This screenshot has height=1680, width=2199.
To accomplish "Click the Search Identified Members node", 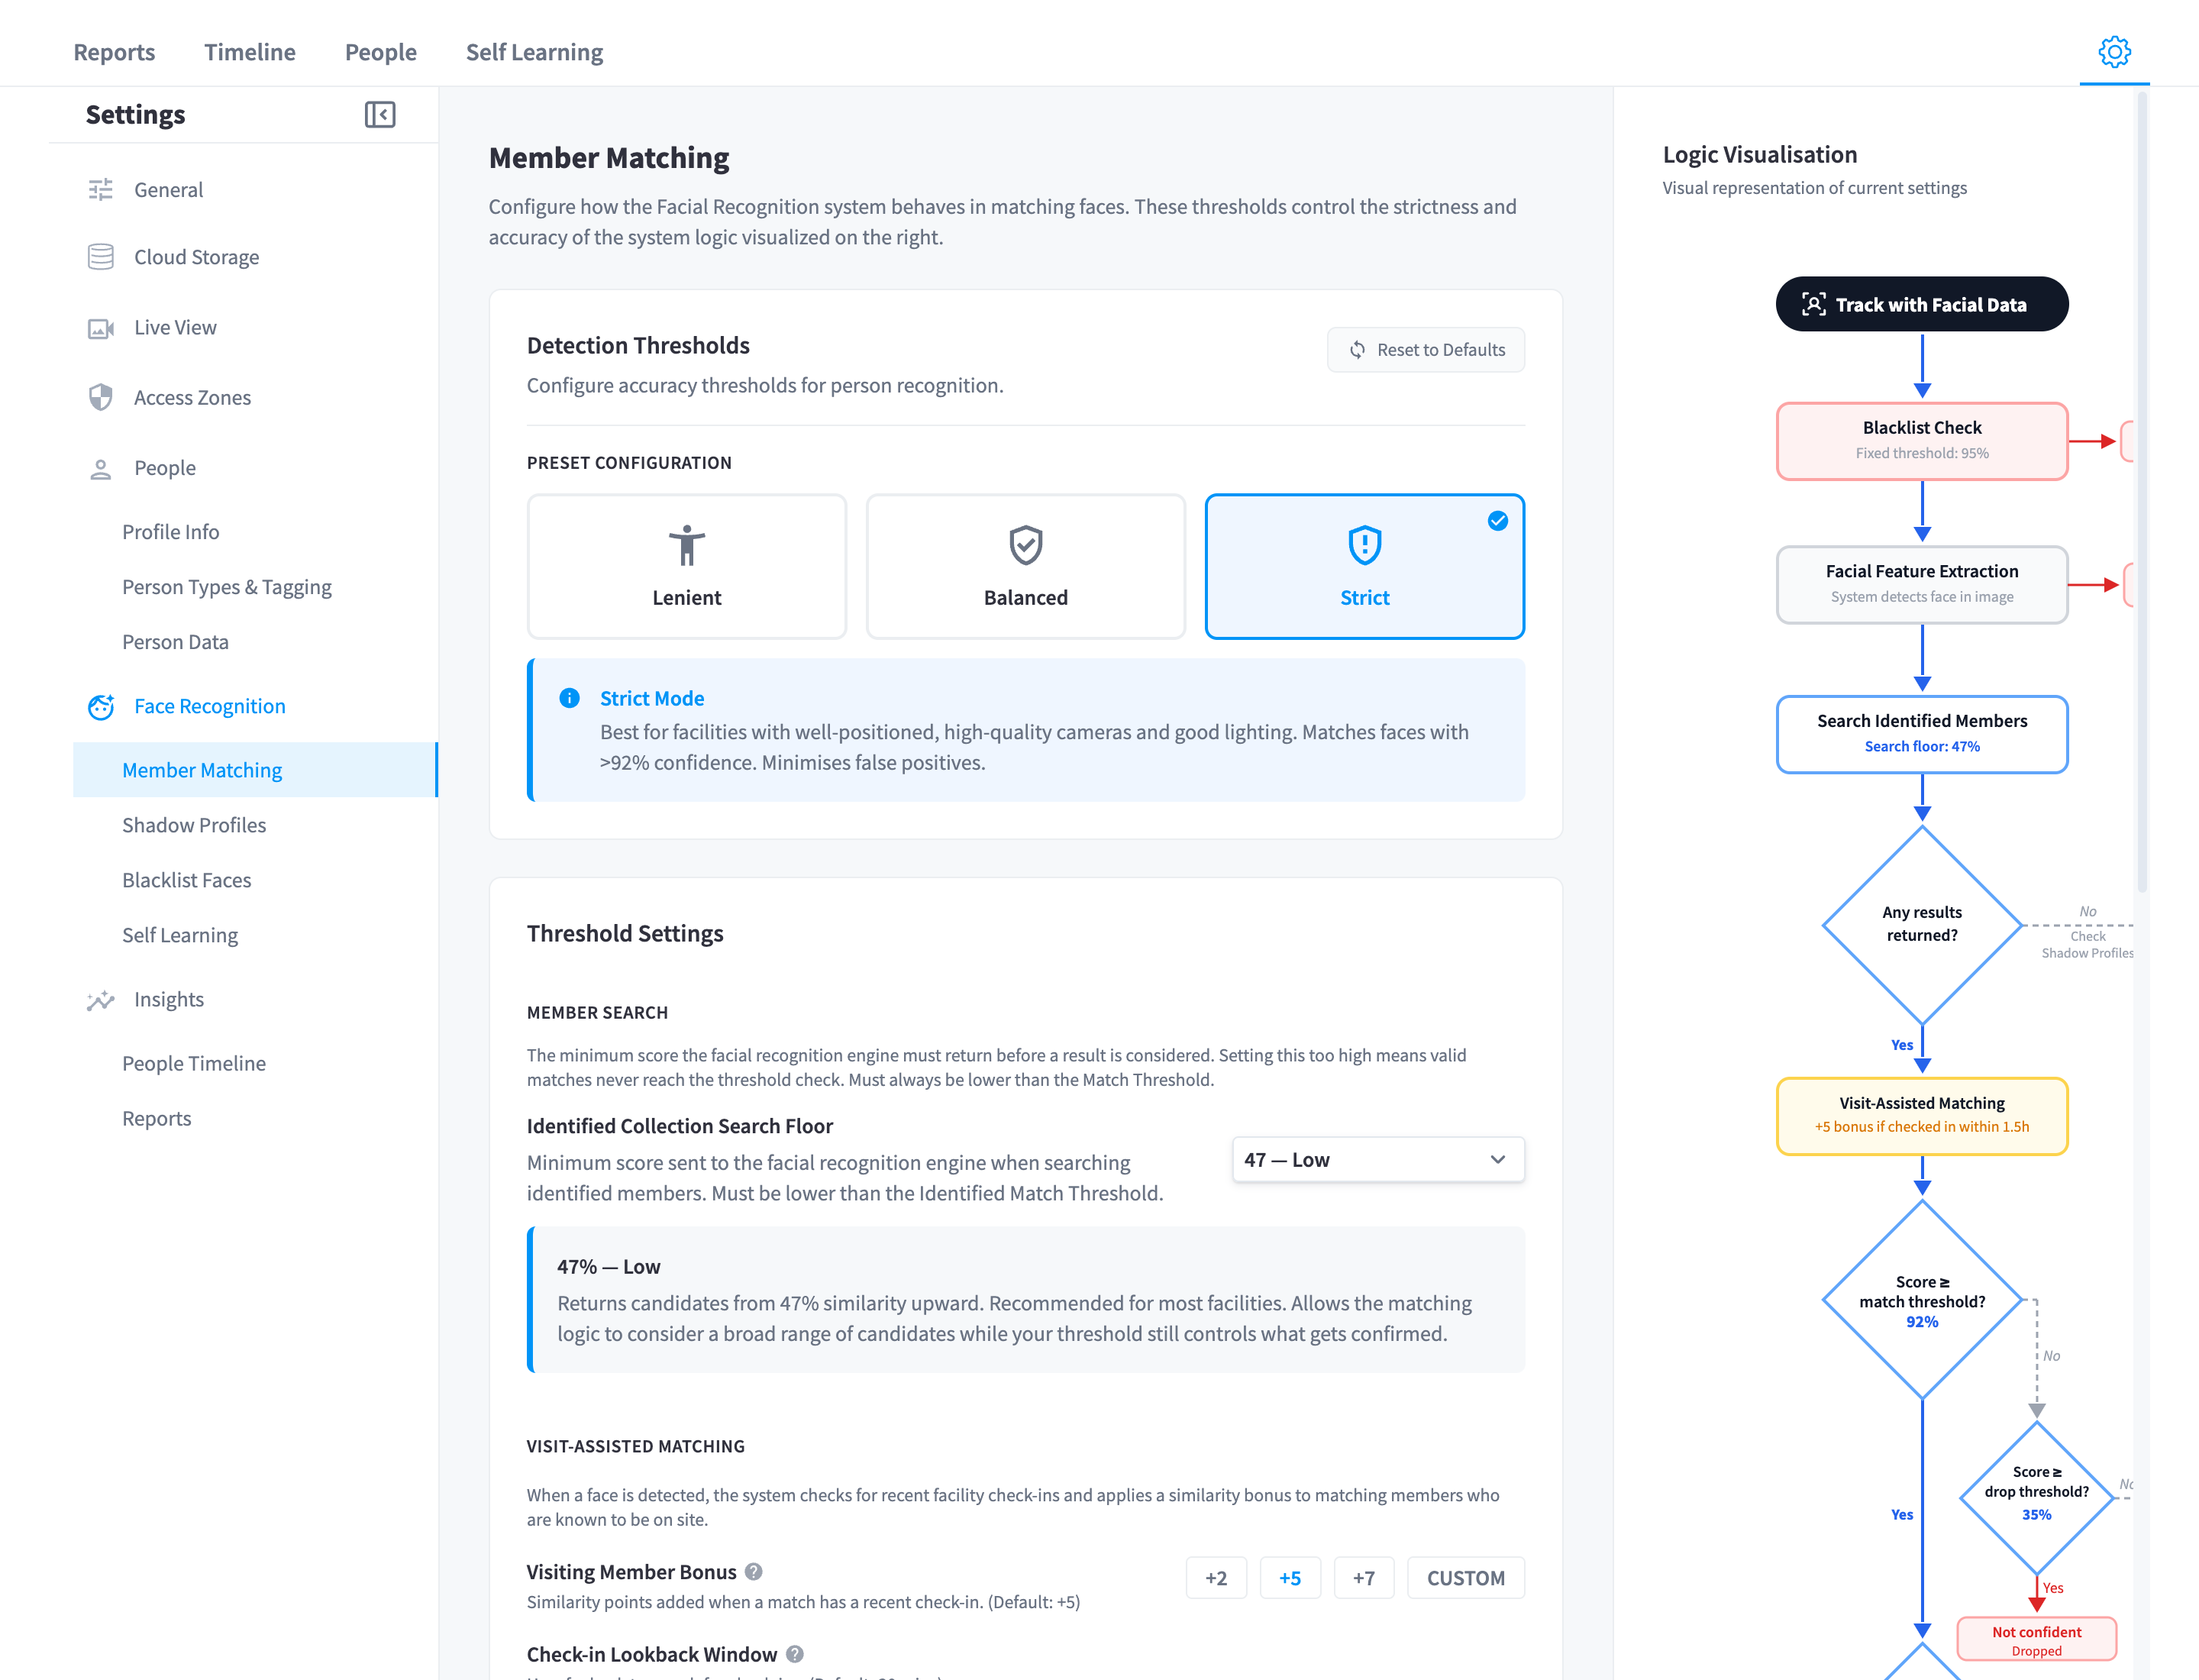I will pos(1921,734).
